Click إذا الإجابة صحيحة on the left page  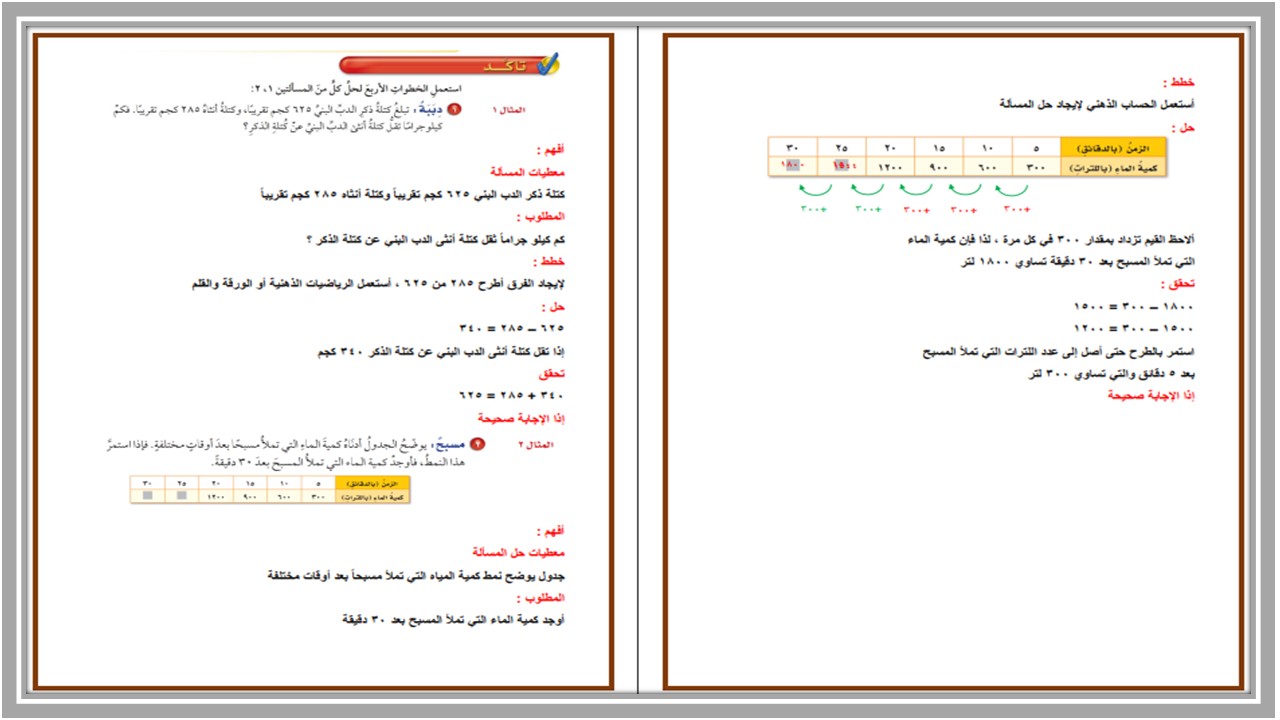tap(520, 418)
